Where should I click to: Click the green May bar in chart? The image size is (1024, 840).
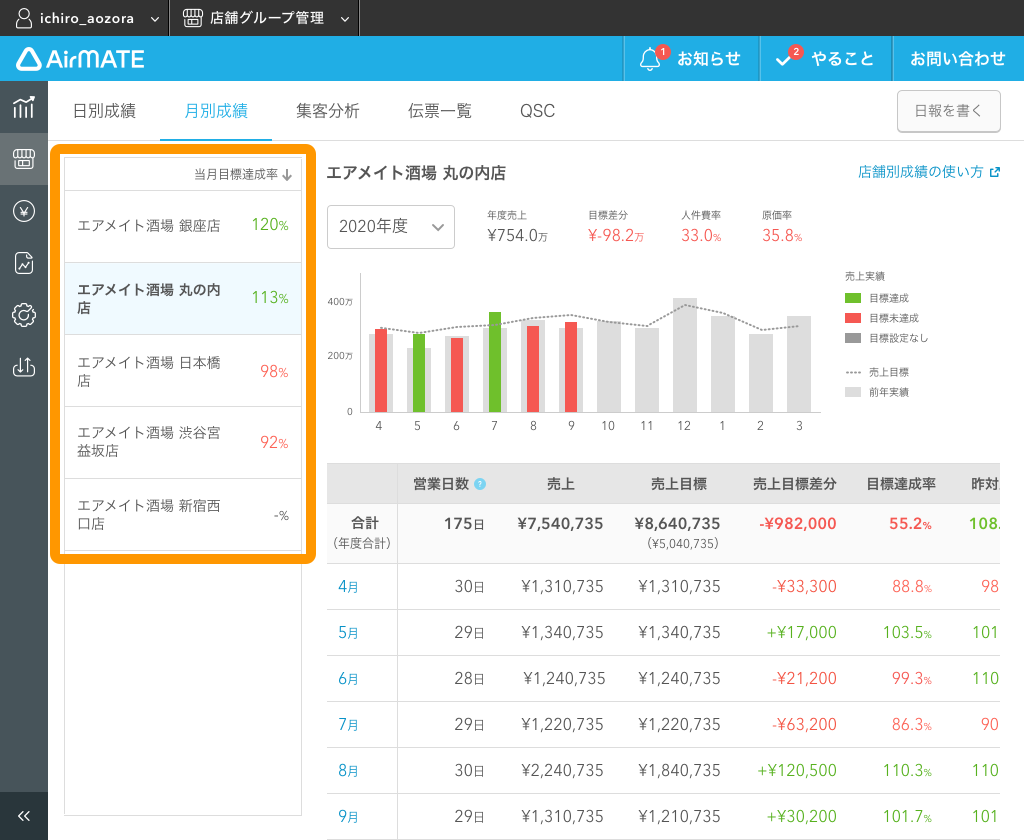click(419, 372)
